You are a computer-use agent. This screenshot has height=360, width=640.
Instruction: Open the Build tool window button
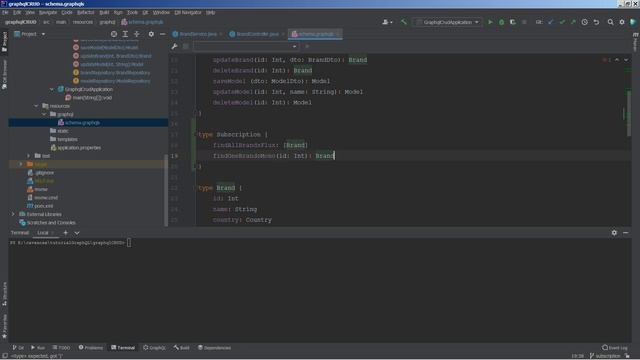182,348
